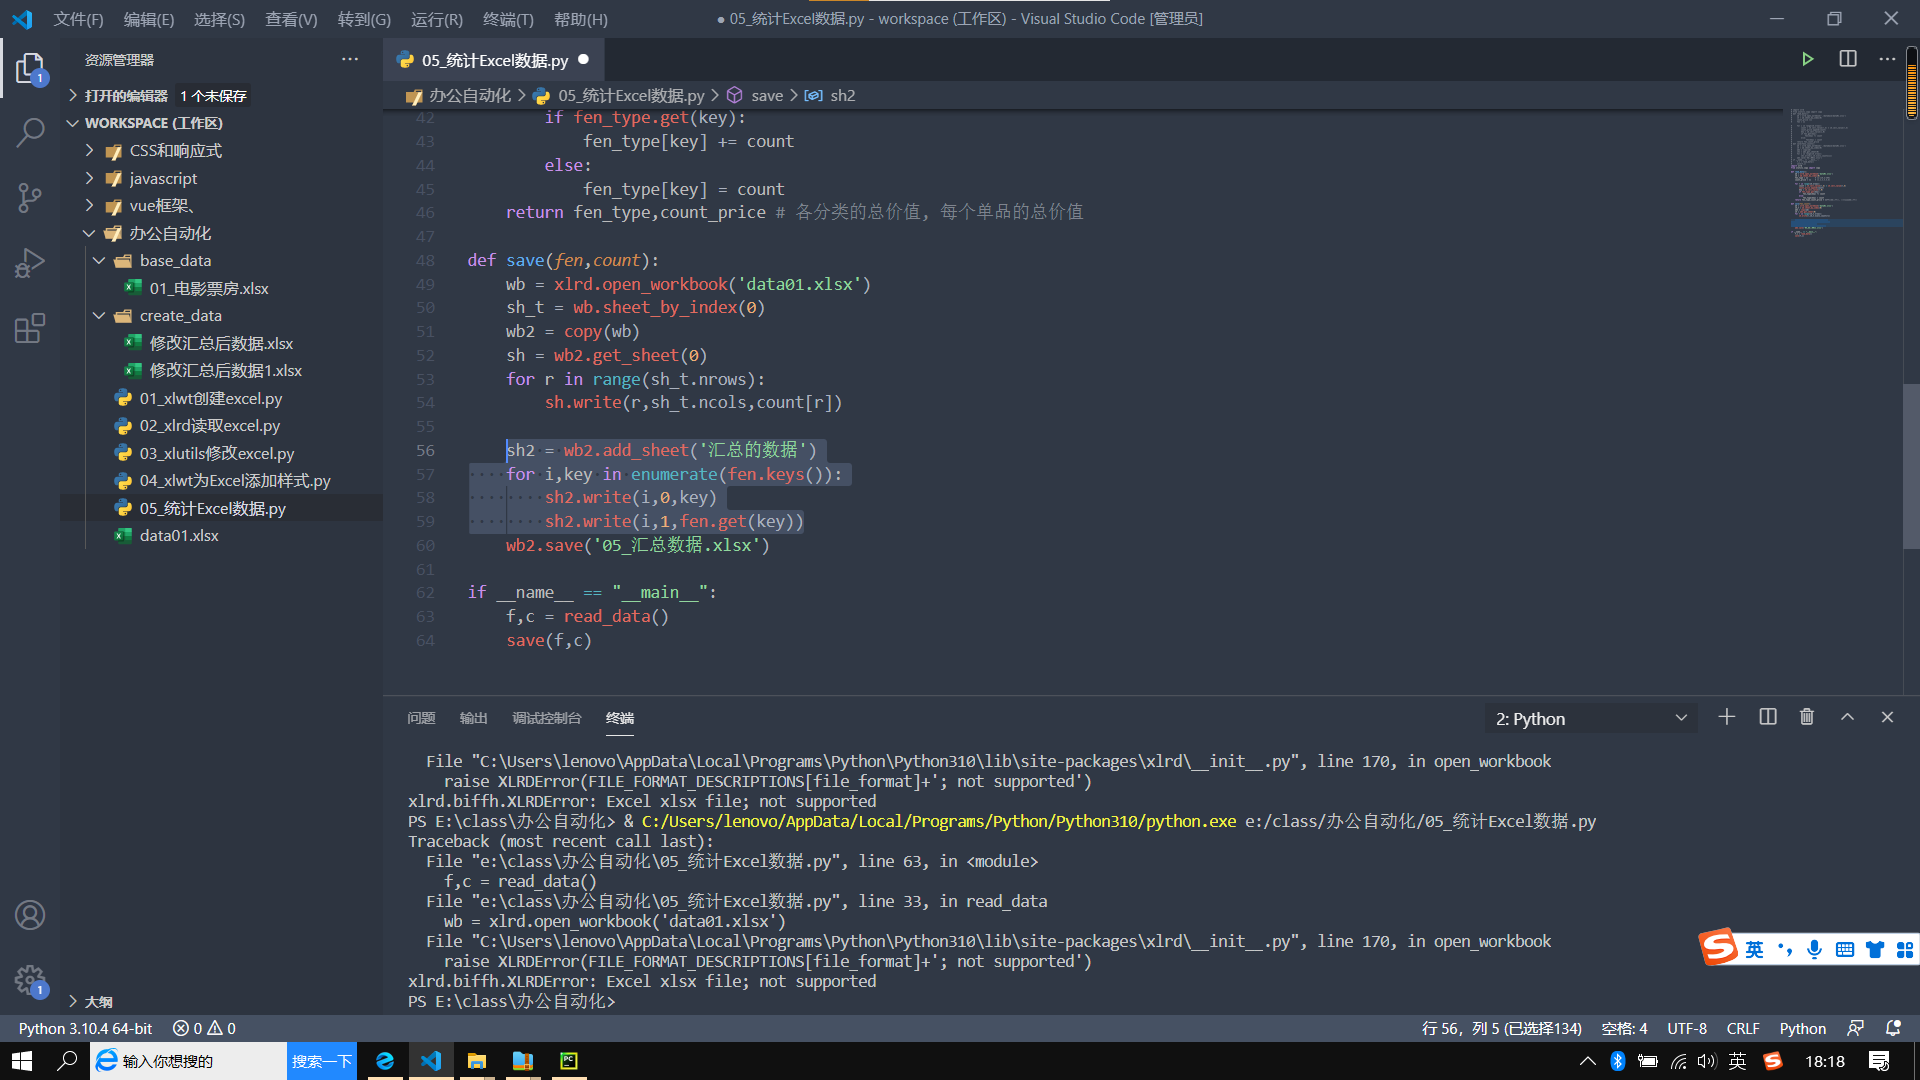Expand the CSS和响应式 folder

tap(176, 150)
